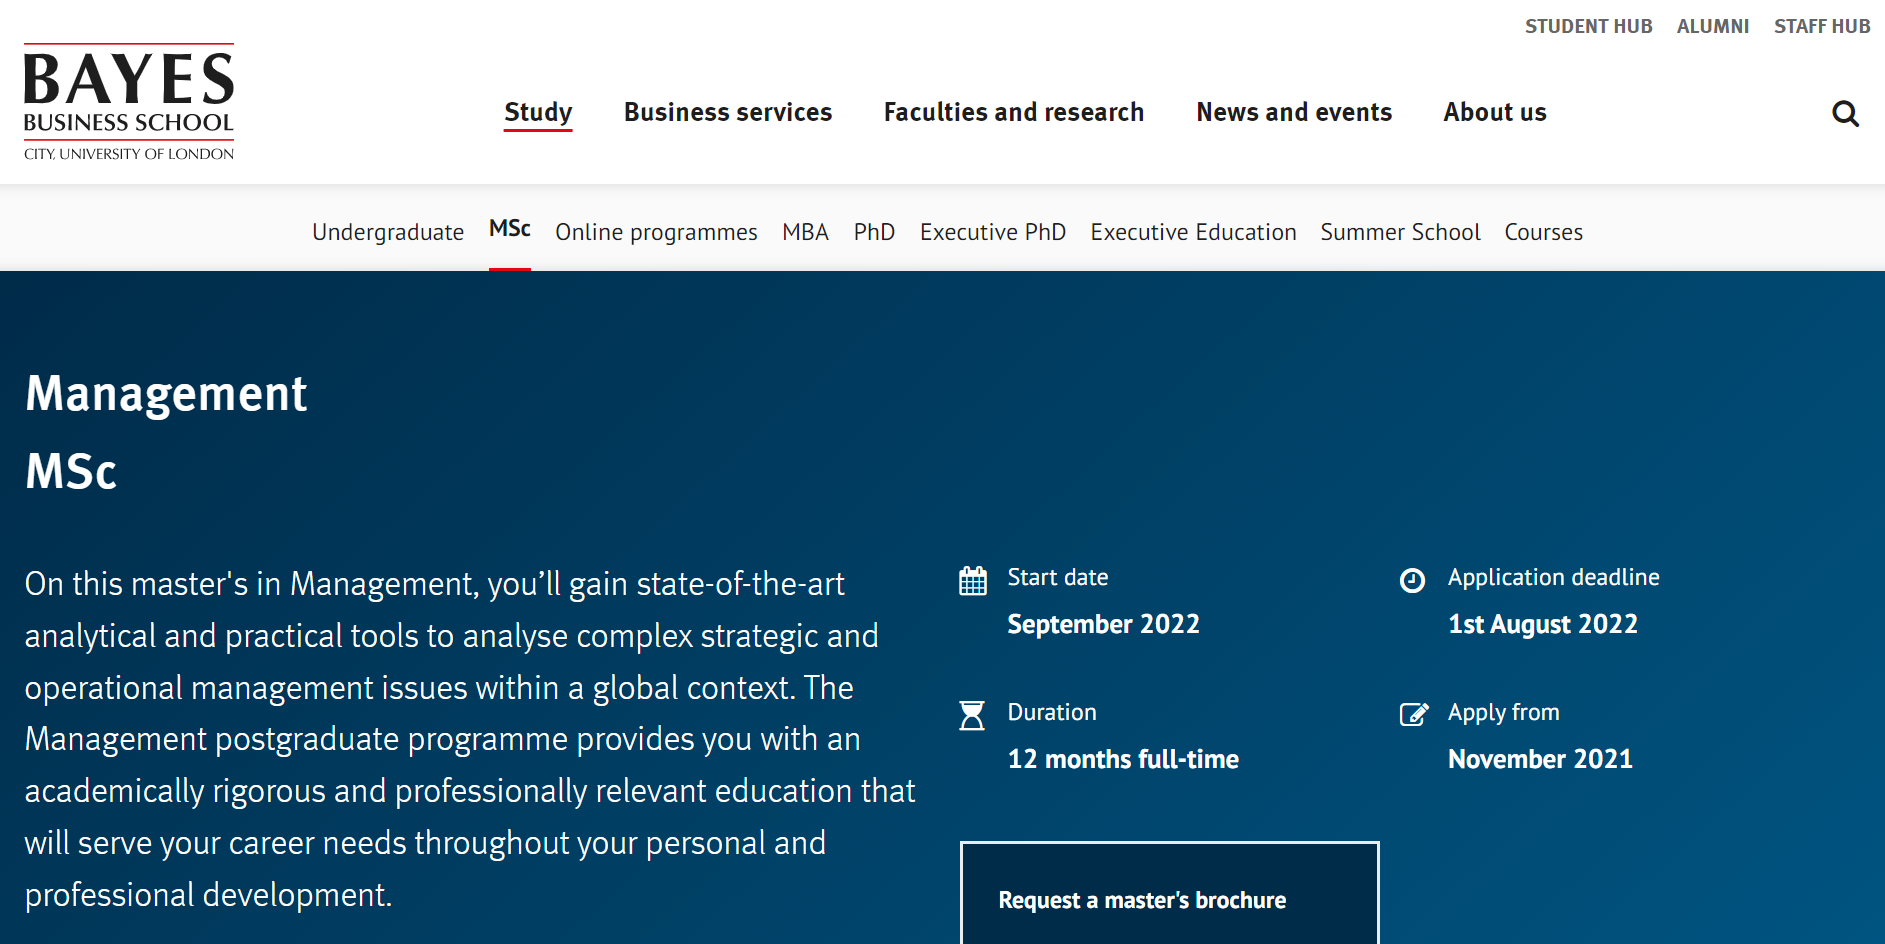Image resolution: width=1885 pixels, height=944 pixels.
Task: Go to the Executive PhD tab
Action: (x=992, y=232)
